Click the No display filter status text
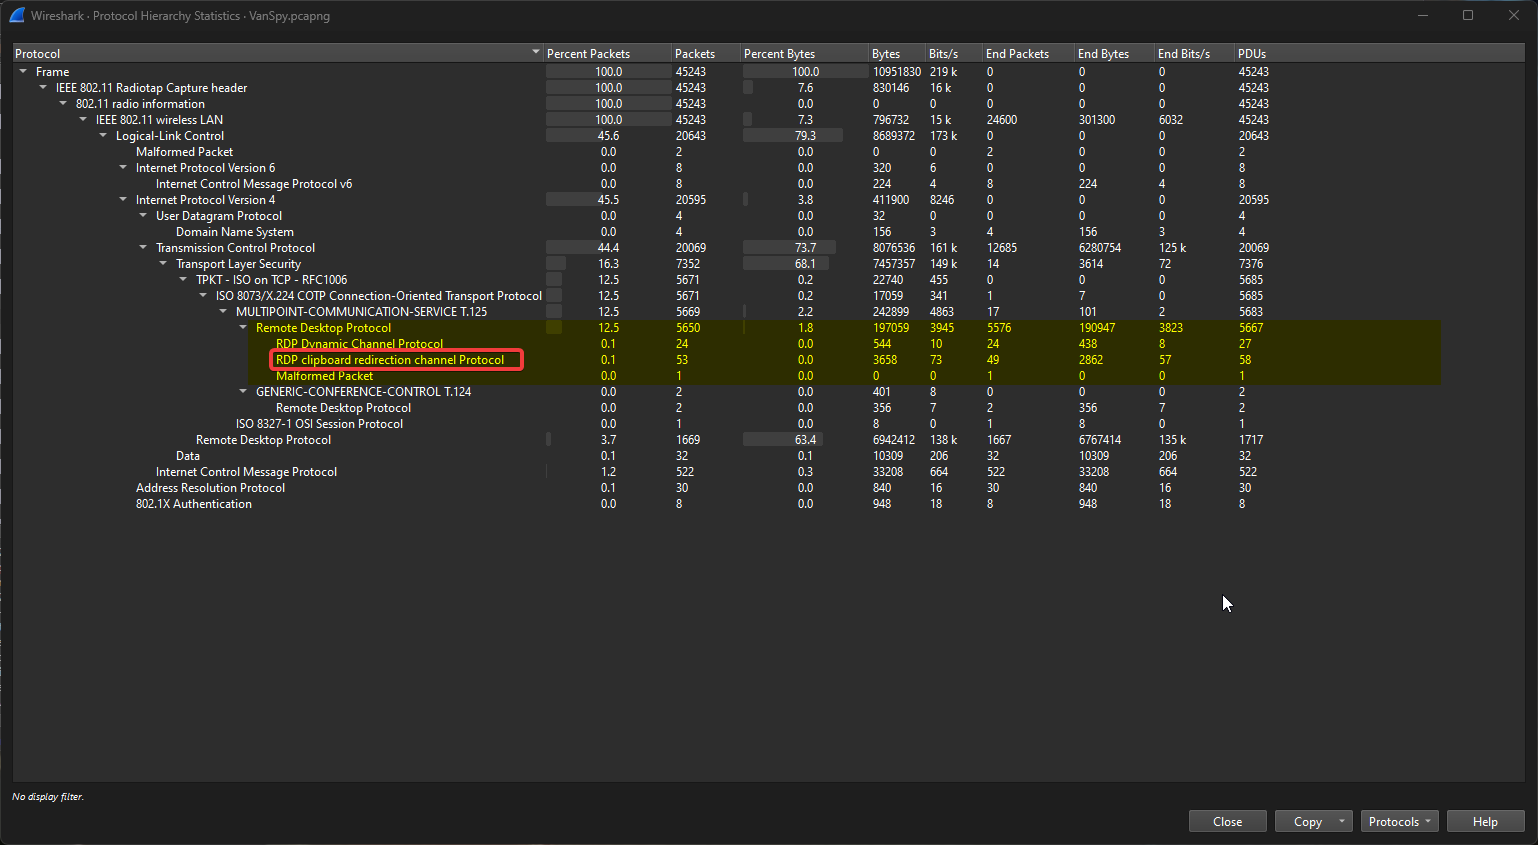1538x845 pixels. click(x=48, y=797)
